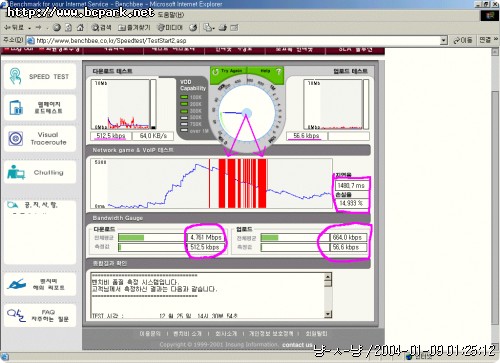Viewport: 500px width, 363px height.
Task: Open SPEED TEST from the sidebar
Action: coord(40,76)
